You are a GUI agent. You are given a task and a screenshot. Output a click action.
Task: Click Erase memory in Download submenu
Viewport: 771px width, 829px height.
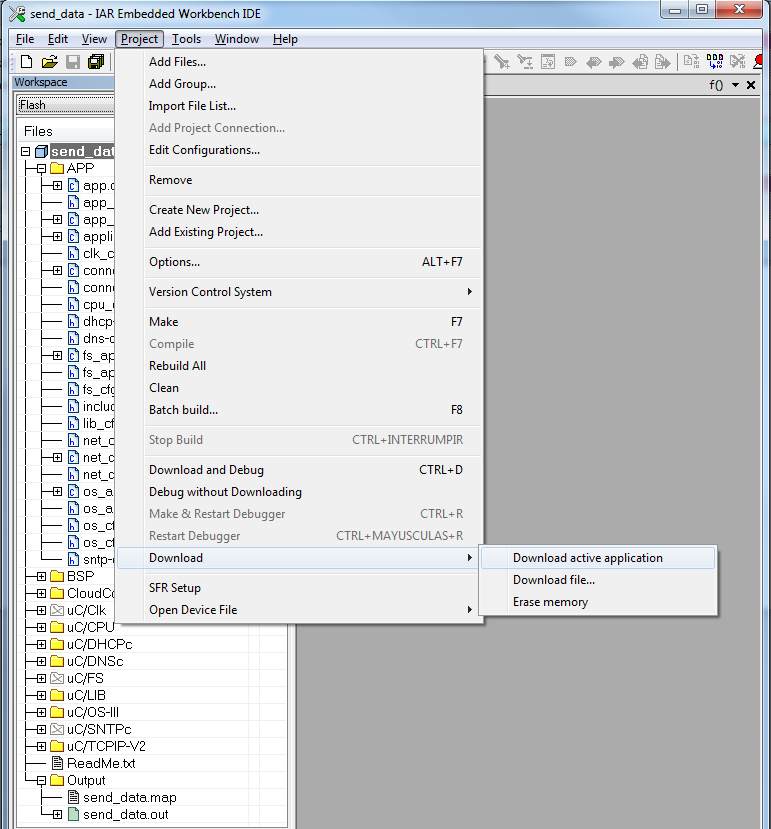(550, 602)
